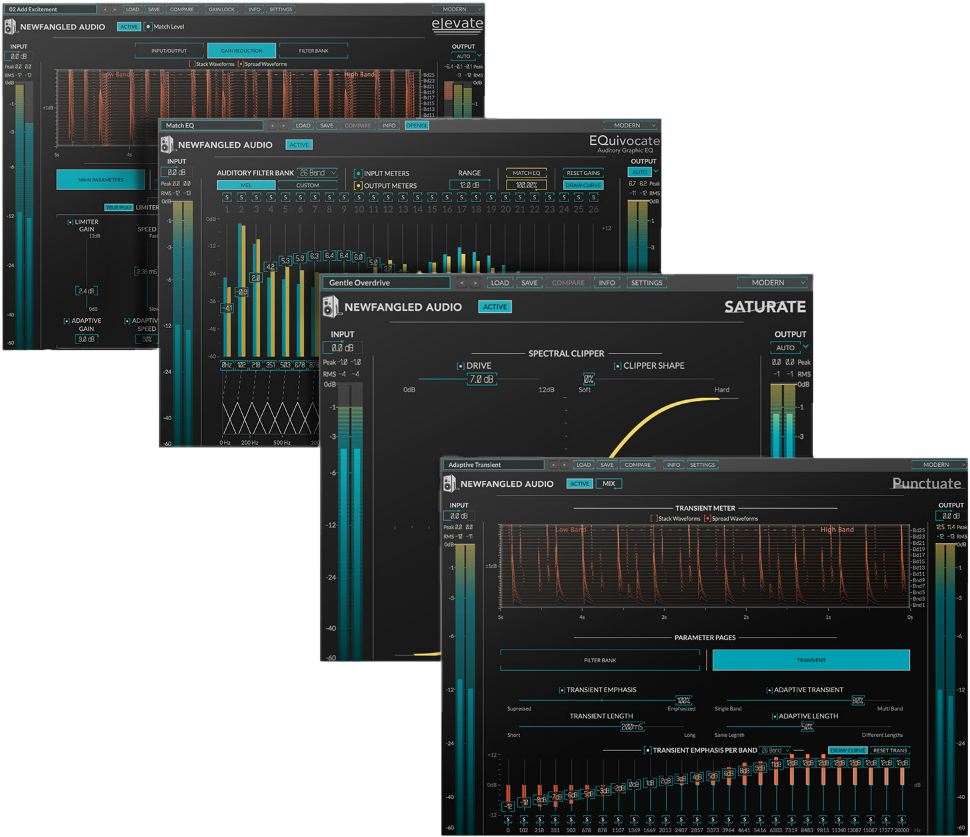Toggle Adaptive Length in Punctuate
970x837 pixels.
pyautogui.click(x=775, y=716)
